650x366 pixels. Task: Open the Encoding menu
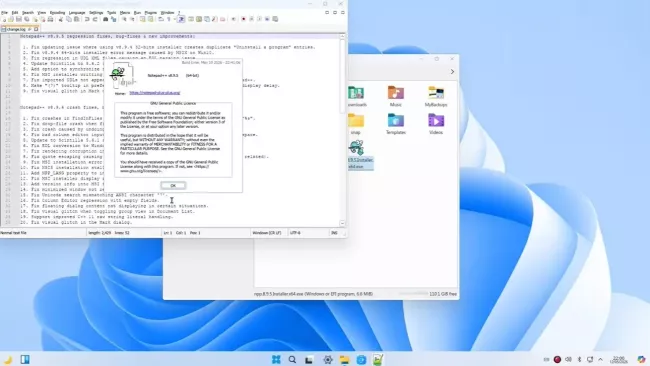[57, 13]
